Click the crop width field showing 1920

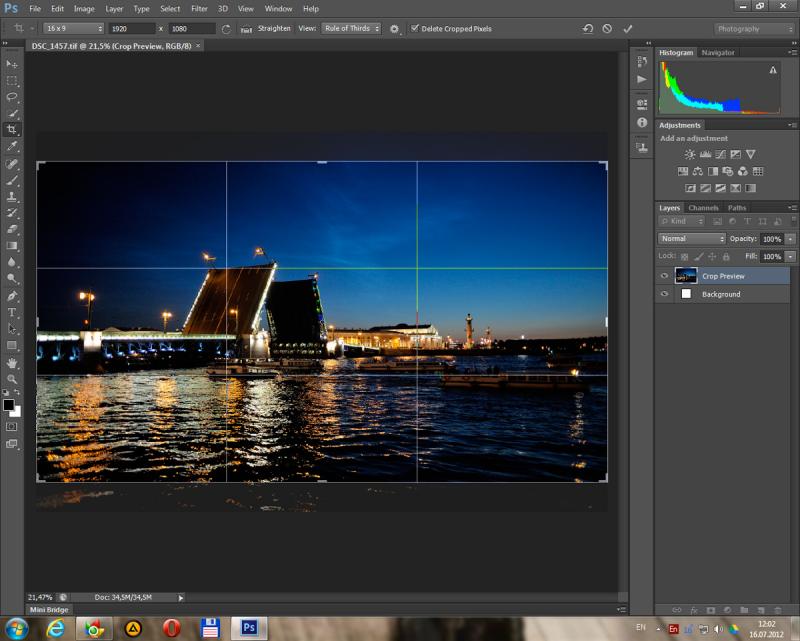(132, 29)
